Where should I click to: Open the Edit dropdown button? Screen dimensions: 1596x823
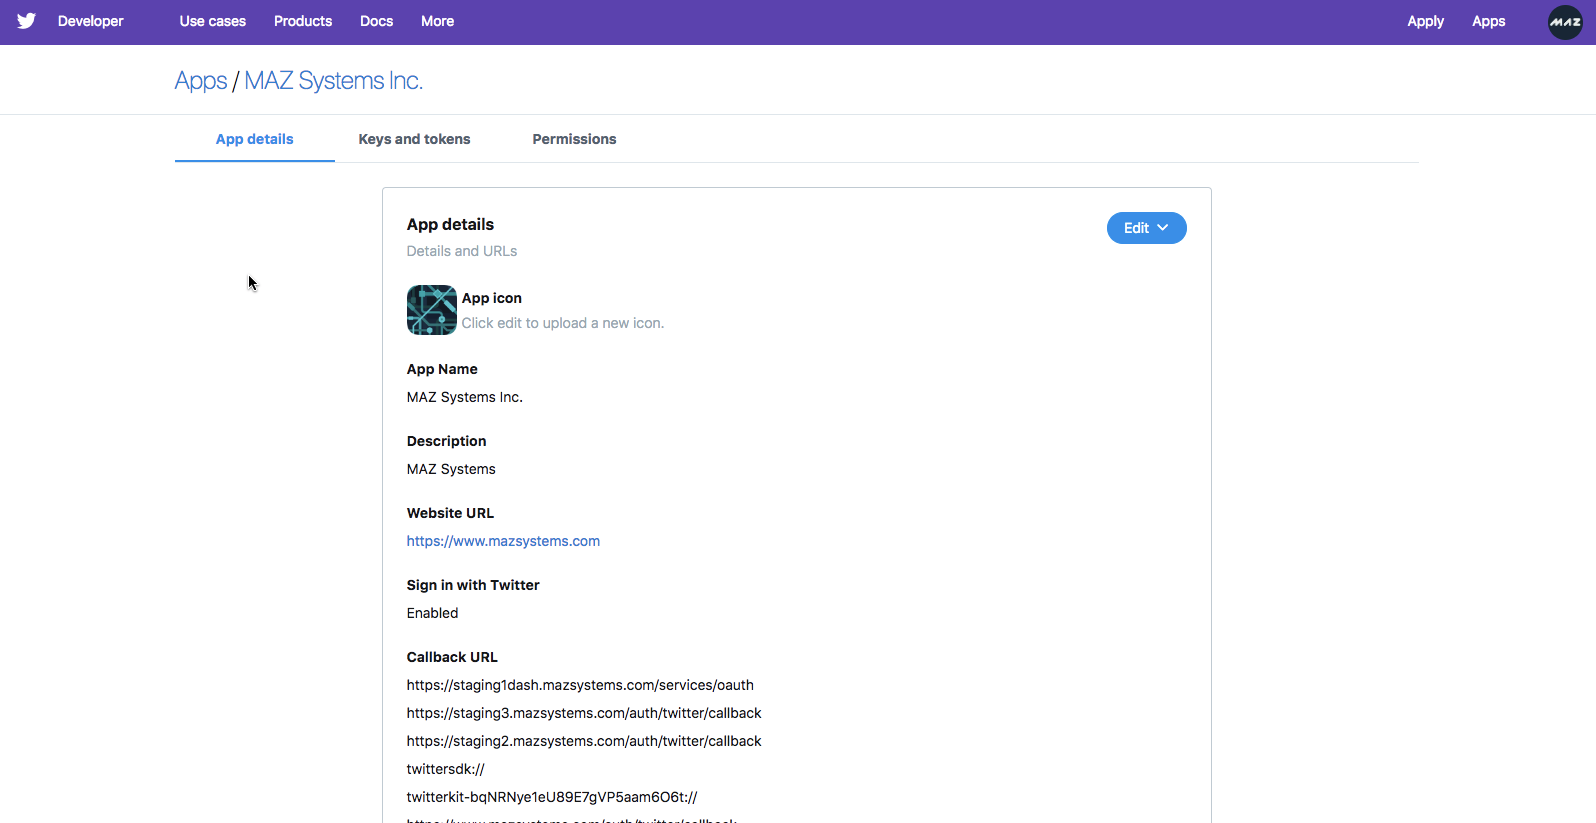pyautogui.click(x=1146, y=228)
